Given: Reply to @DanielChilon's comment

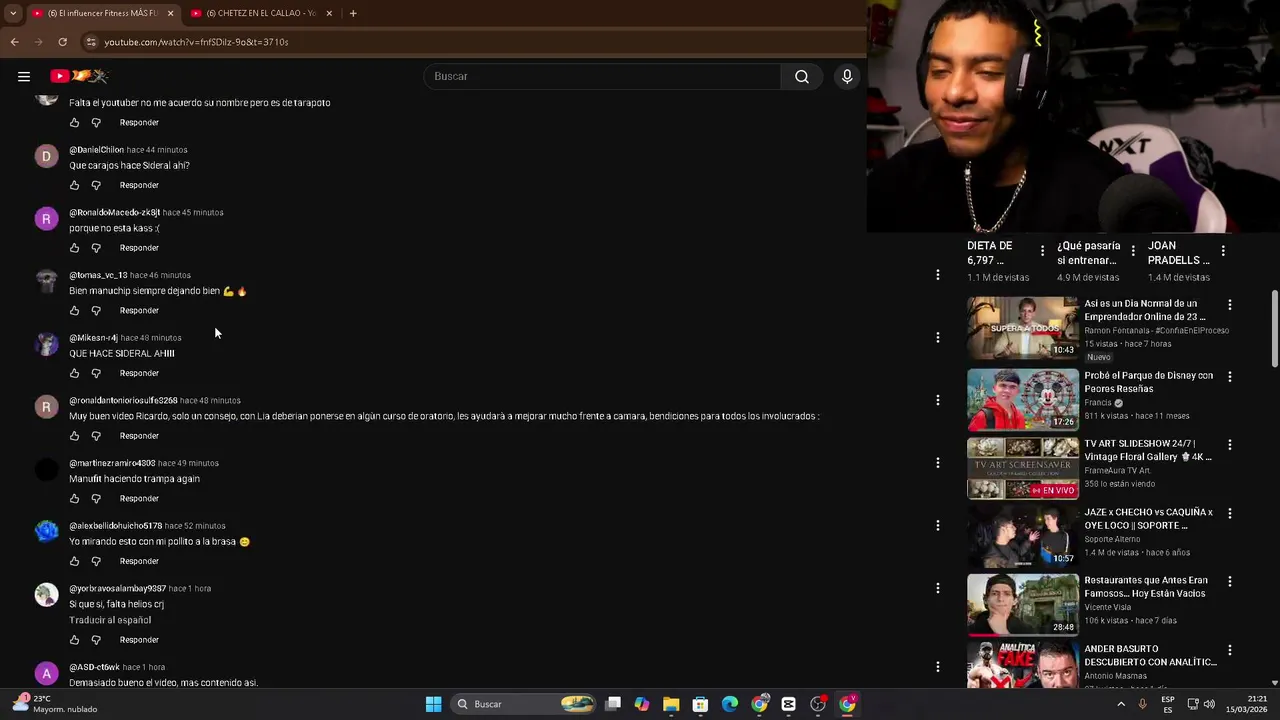Looking at the screenshot, I should 139,185.
